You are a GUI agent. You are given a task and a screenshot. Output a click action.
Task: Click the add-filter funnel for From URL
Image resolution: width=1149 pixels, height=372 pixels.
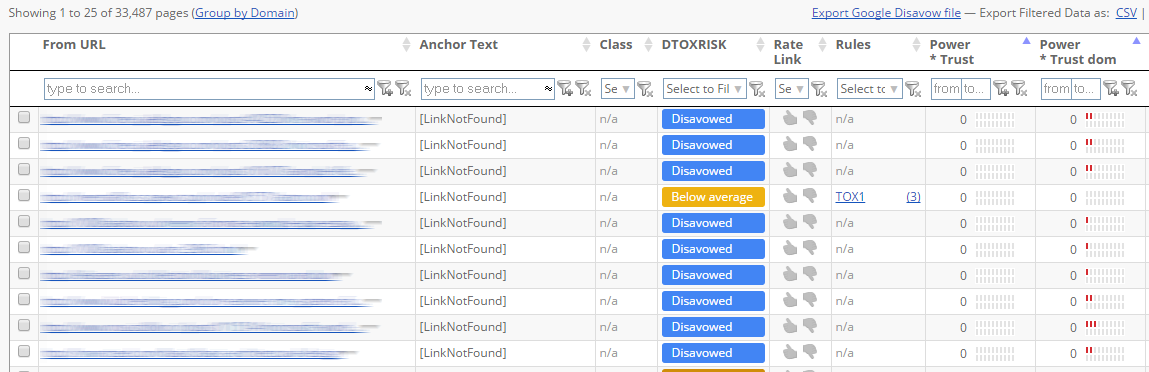tap(385, 89)
